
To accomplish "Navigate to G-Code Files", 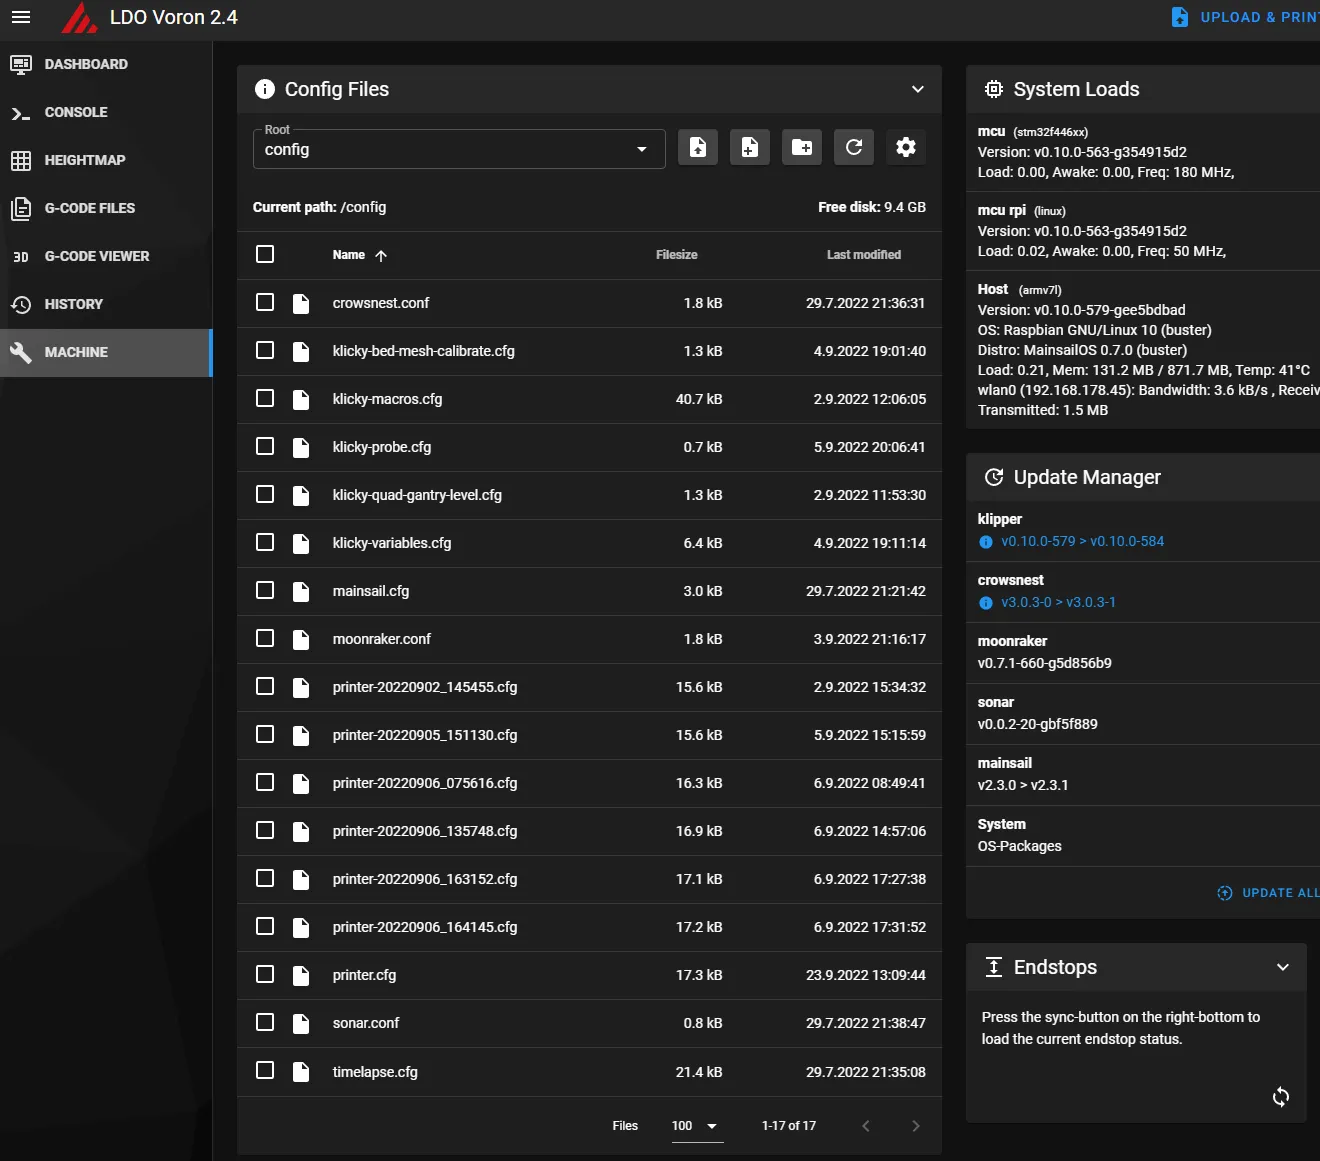I will pos(106,208).
